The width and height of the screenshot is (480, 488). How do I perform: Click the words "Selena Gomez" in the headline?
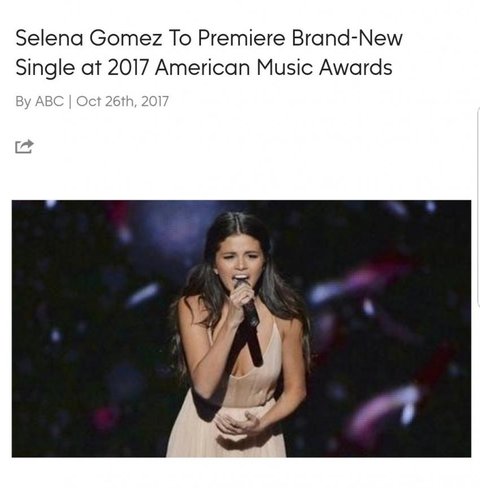point(89,38)
